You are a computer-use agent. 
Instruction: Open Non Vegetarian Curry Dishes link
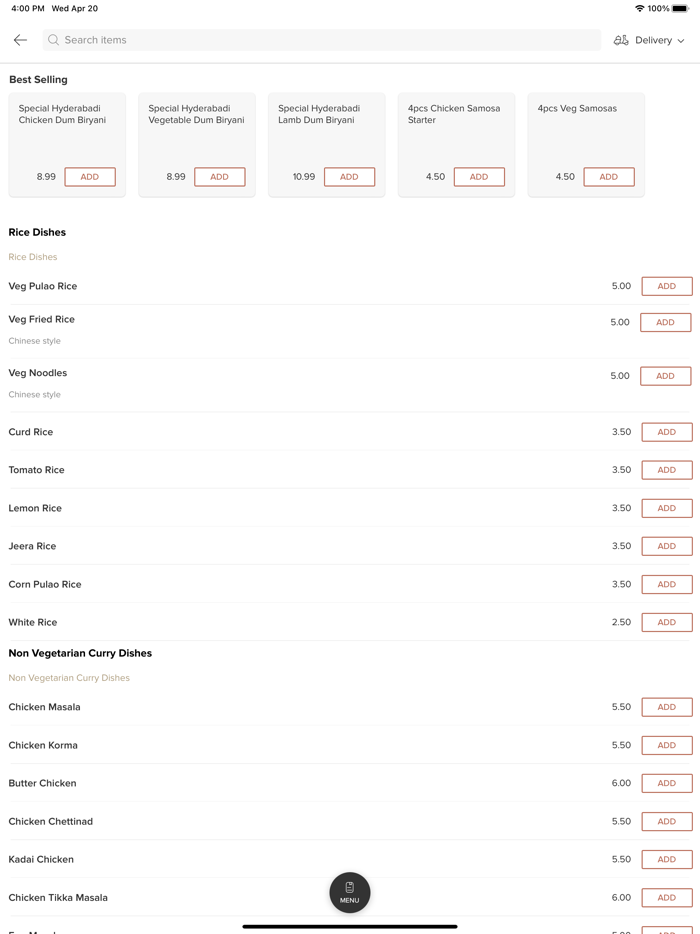click(69, 678)
